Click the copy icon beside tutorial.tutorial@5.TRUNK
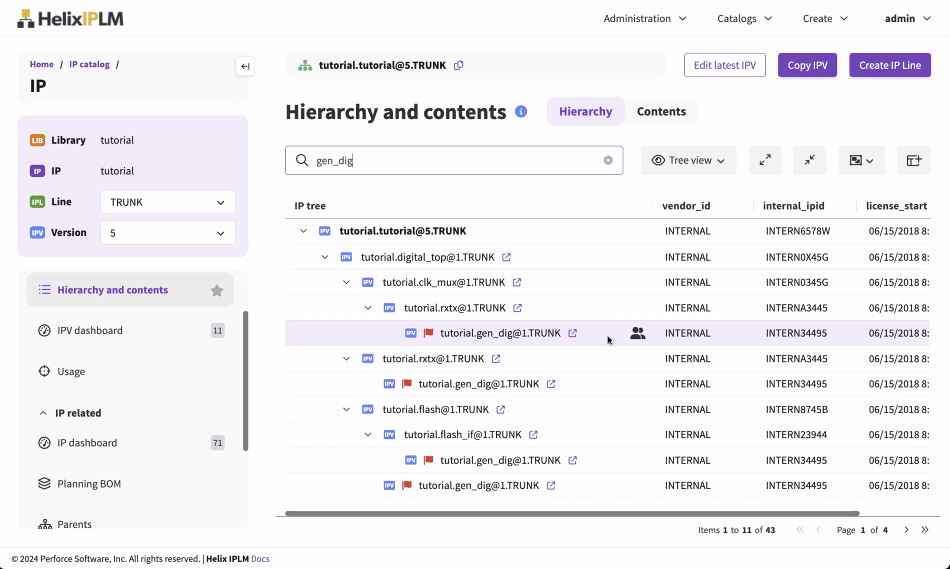 (459, 66)
